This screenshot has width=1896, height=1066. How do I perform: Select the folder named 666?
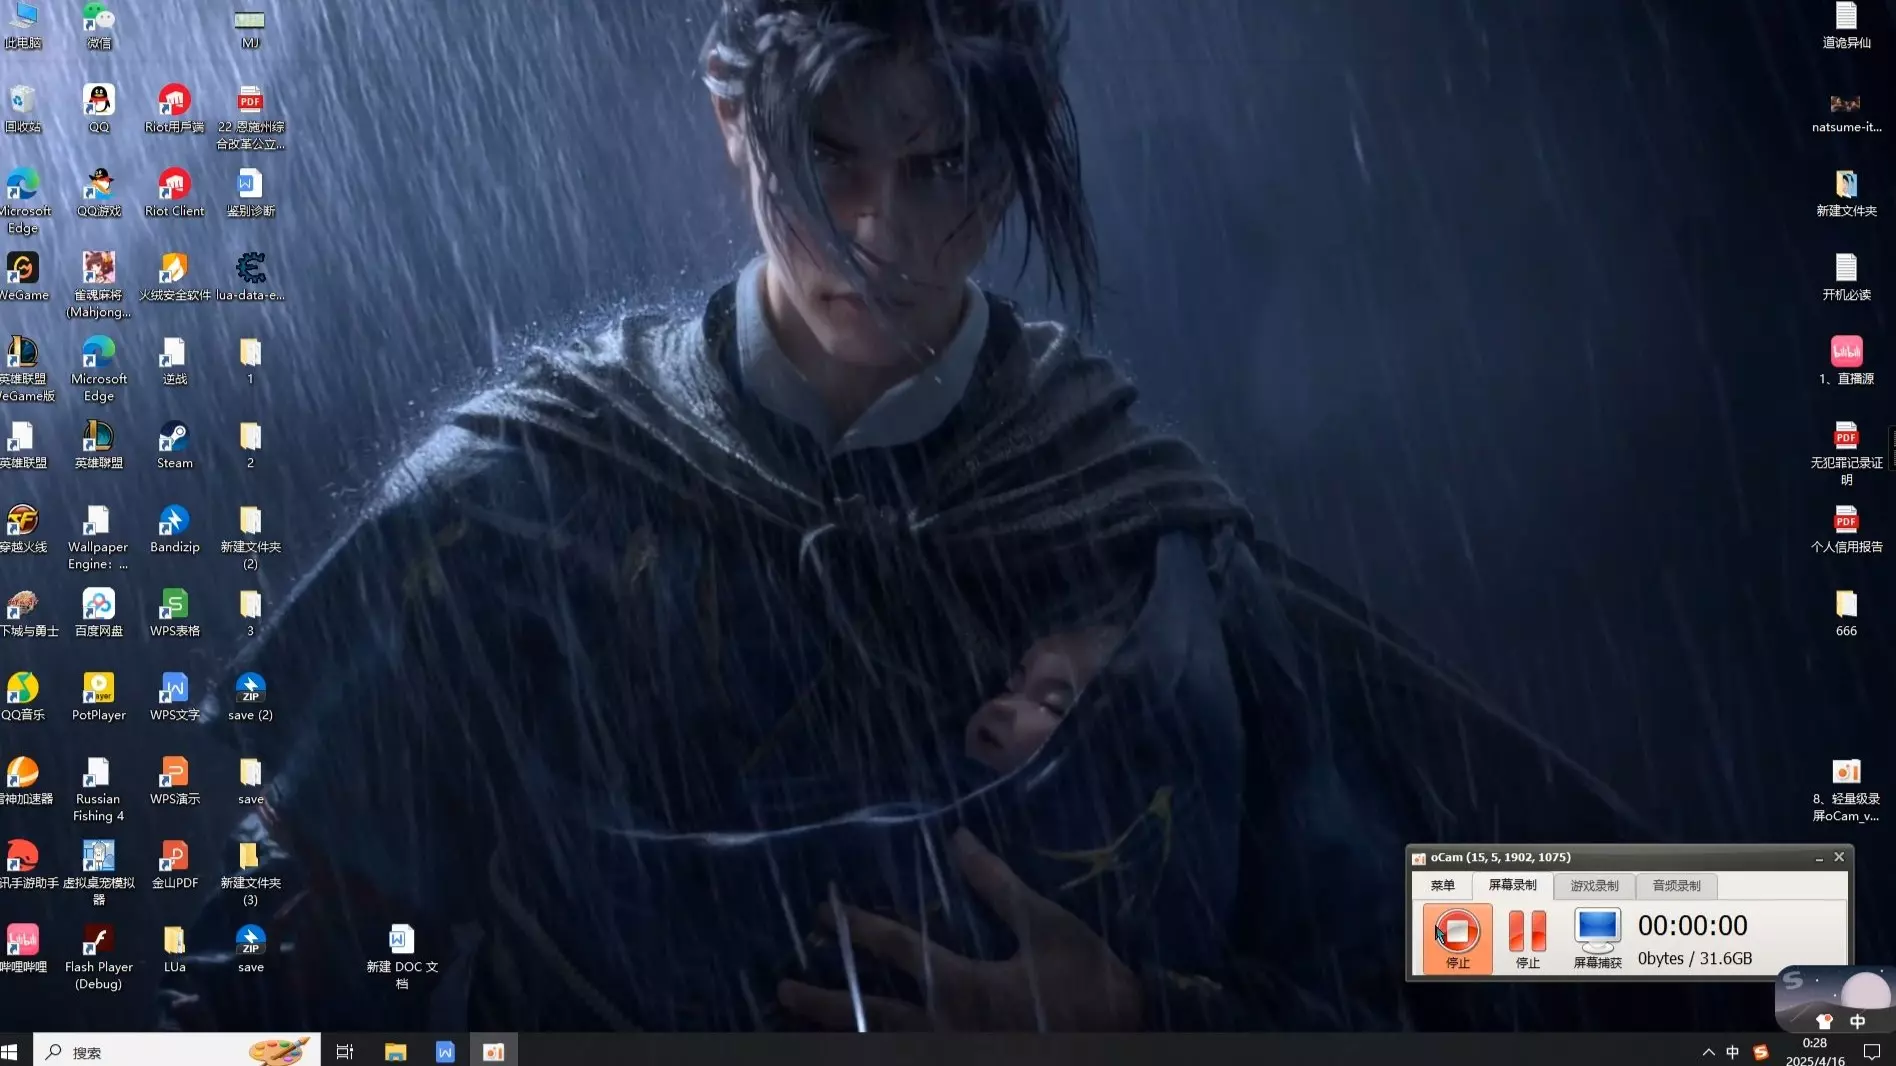click(x=1846, y=613)
